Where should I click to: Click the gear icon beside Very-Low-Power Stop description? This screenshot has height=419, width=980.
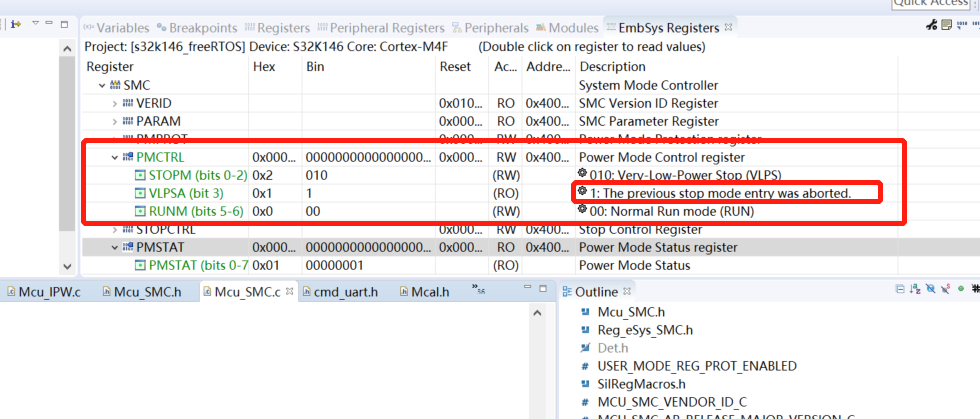(583, 173)
